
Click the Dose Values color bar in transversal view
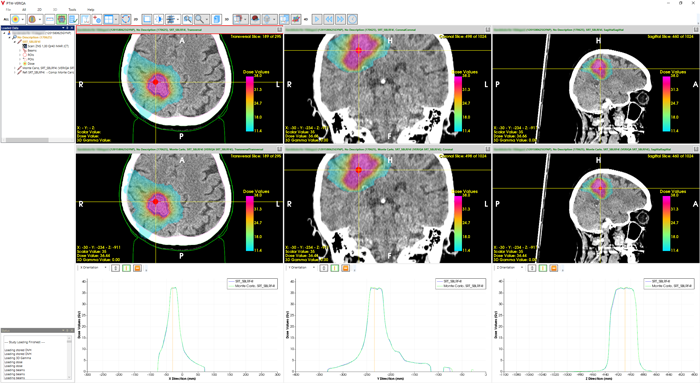250,104
